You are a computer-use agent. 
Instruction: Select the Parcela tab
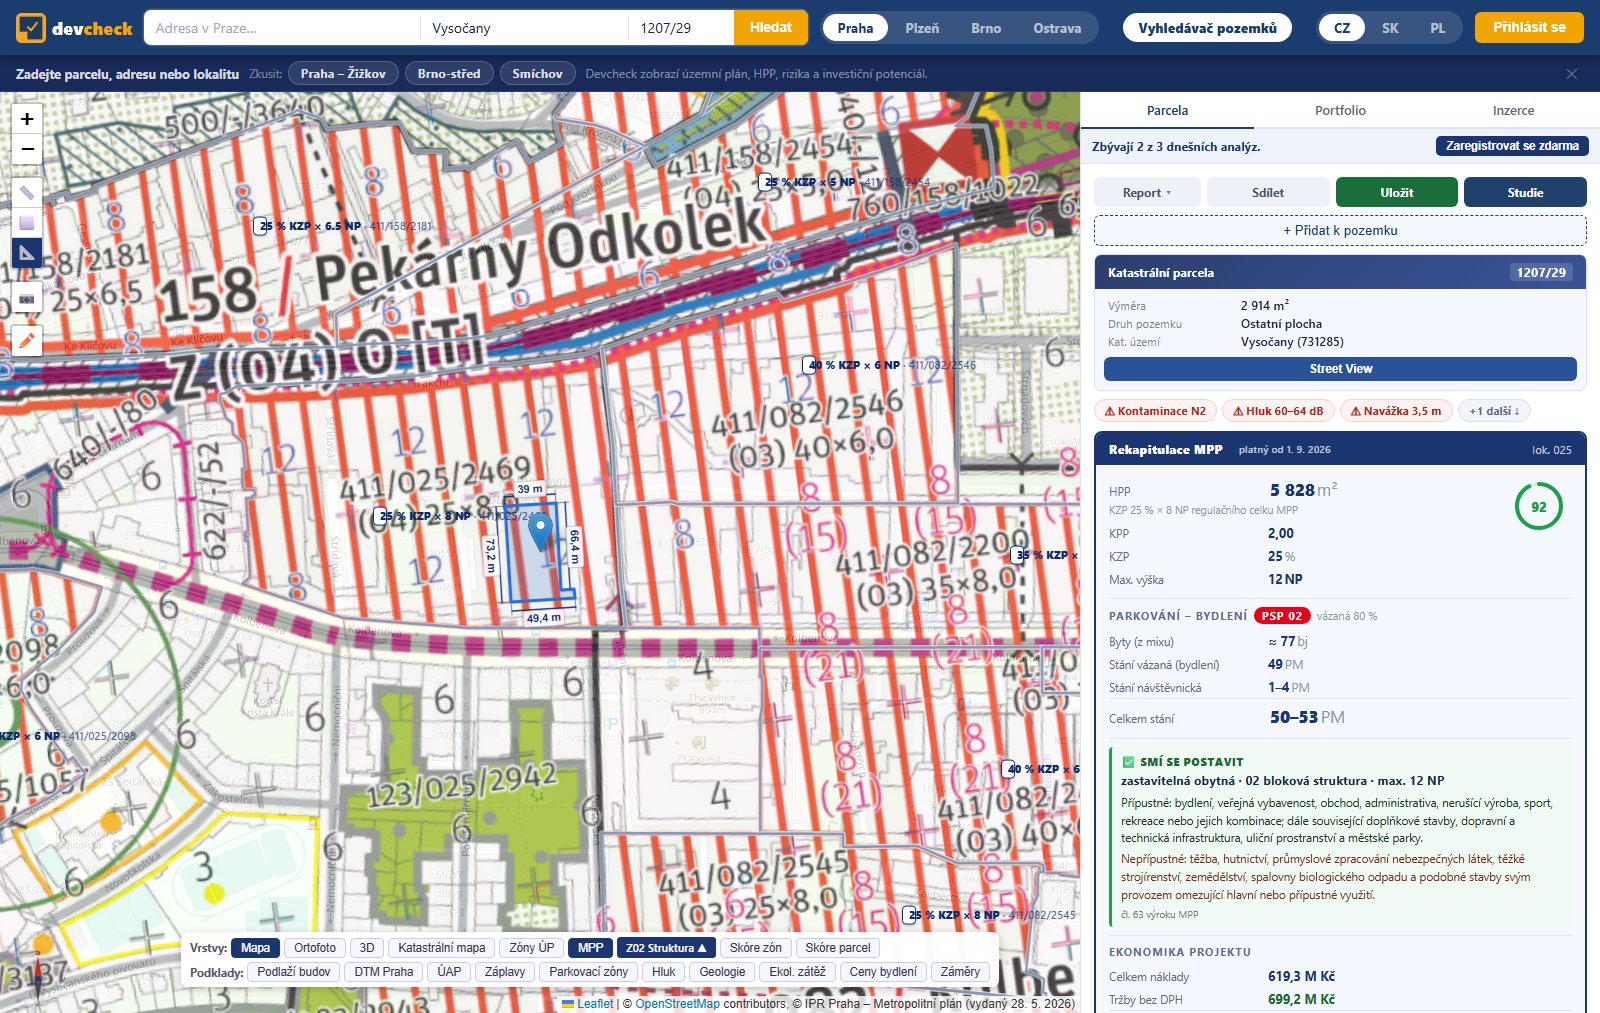point(1167,111)
